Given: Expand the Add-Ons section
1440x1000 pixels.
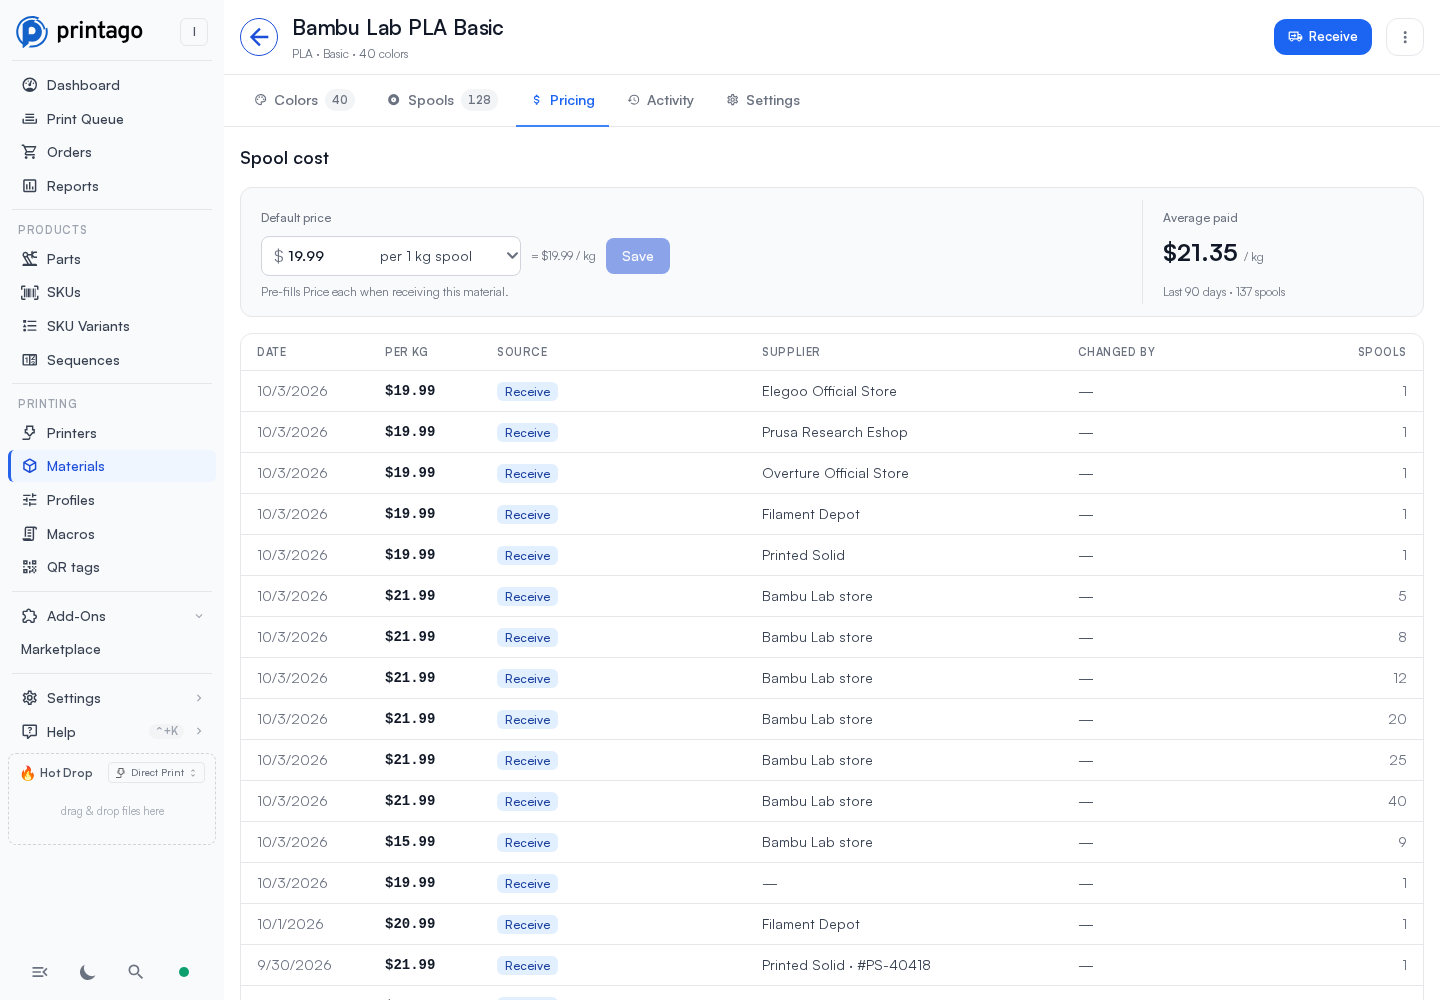Looking at the screenshot, I should (x=112, y=616).
